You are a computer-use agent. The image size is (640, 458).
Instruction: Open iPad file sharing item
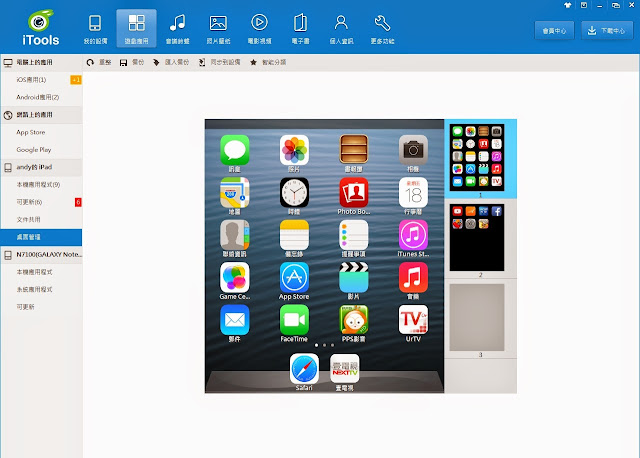41,220
